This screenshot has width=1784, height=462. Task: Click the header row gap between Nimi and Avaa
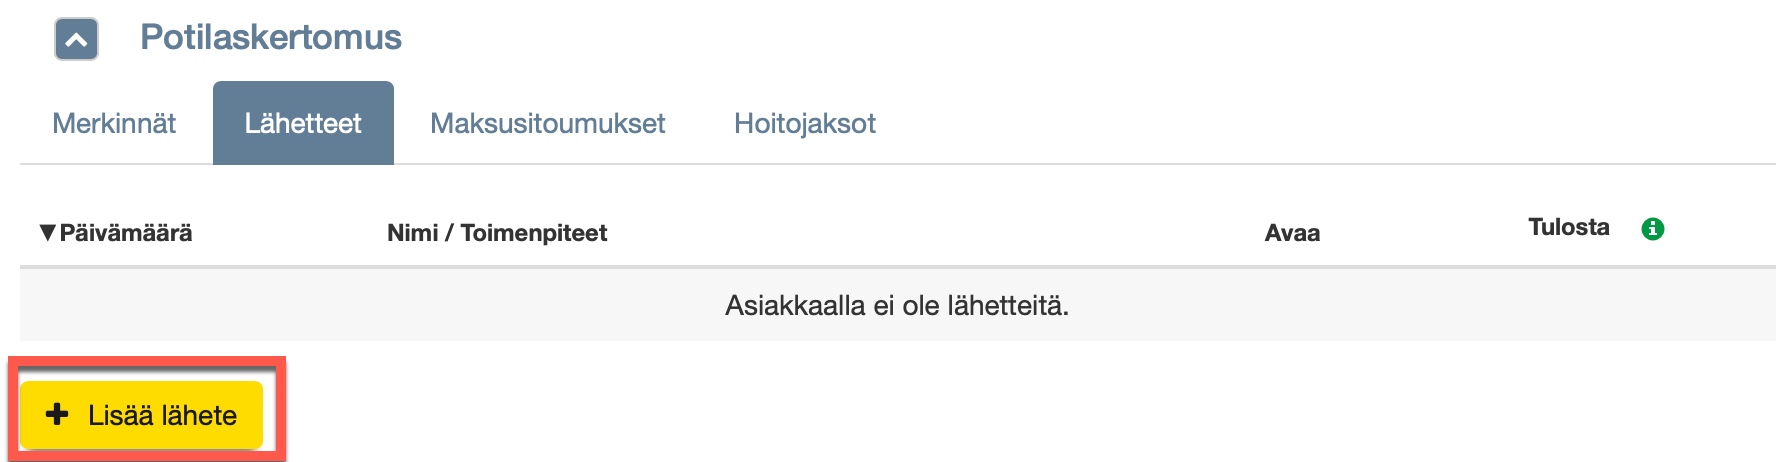point(930,233)
